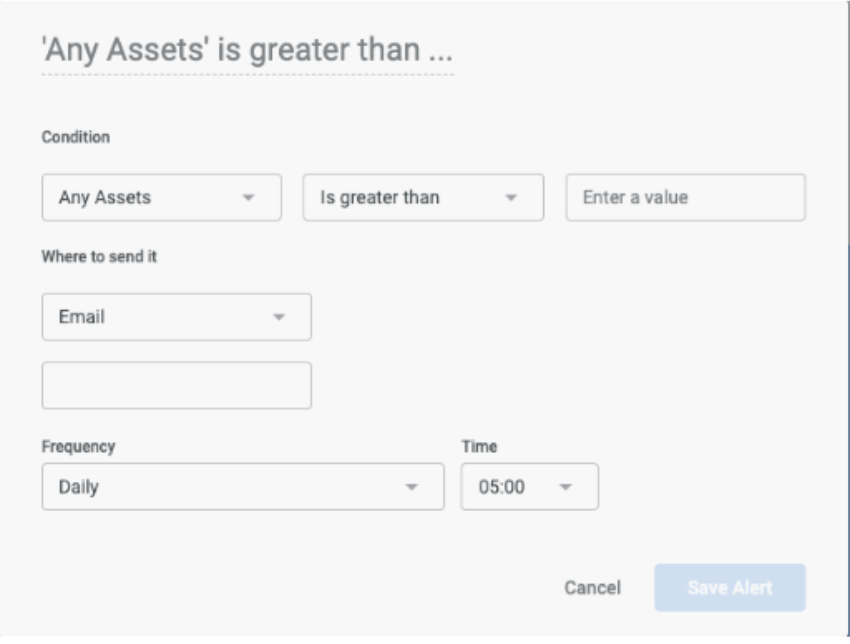Viewport: 850px width, 644px height.
Task: Click the caret arrow in Daily frequency box
Action: point(411,487)
